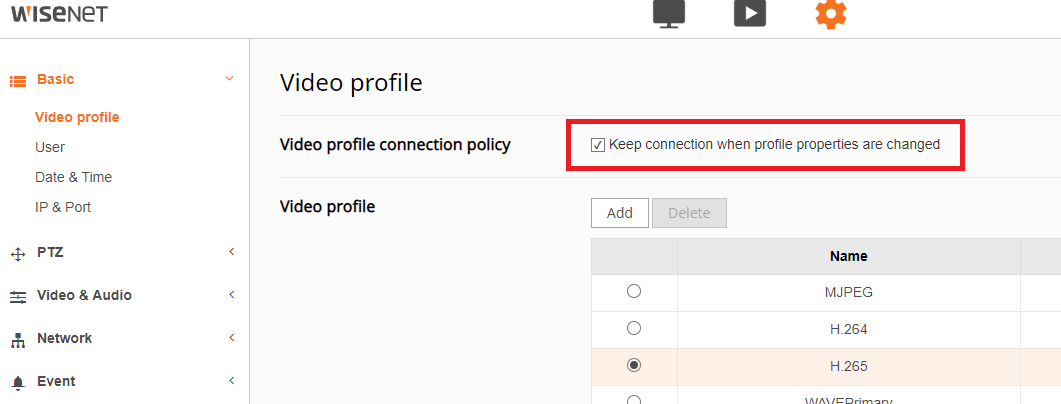
Task: Select the H.265 profile radio button
Action: (633, 366)
